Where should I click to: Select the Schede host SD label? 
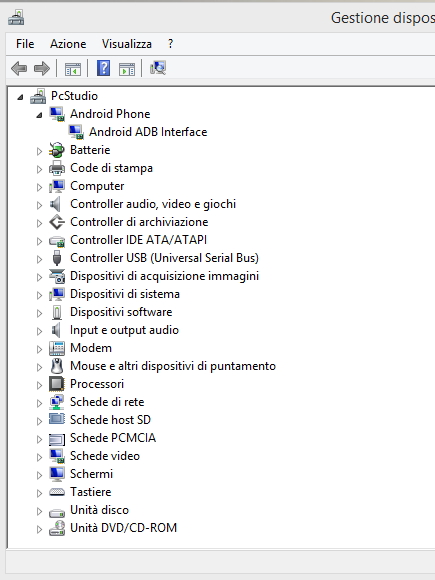coord(110,420)
